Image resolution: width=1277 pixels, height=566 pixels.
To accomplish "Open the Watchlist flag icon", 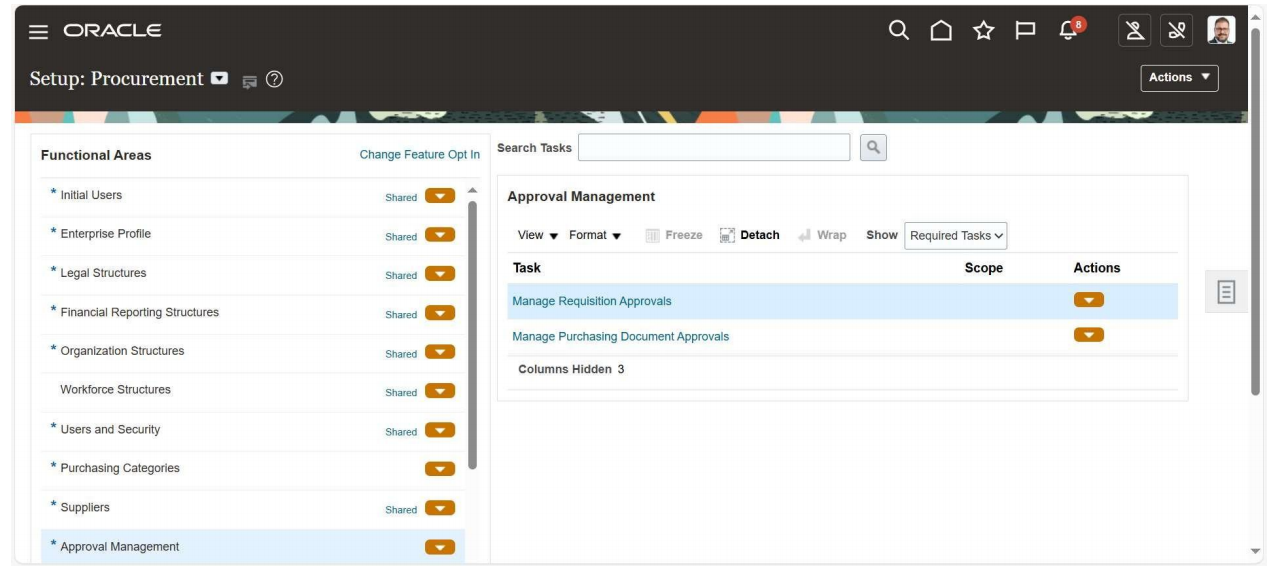I will (x=1024, y=31).
